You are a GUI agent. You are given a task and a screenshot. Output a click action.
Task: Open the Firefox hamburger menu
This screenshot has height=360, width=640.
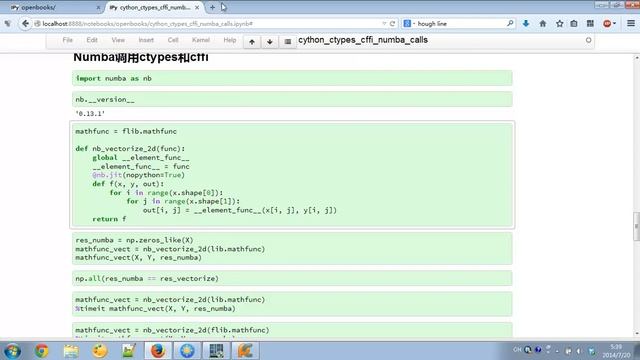click(x=631, y=24)
